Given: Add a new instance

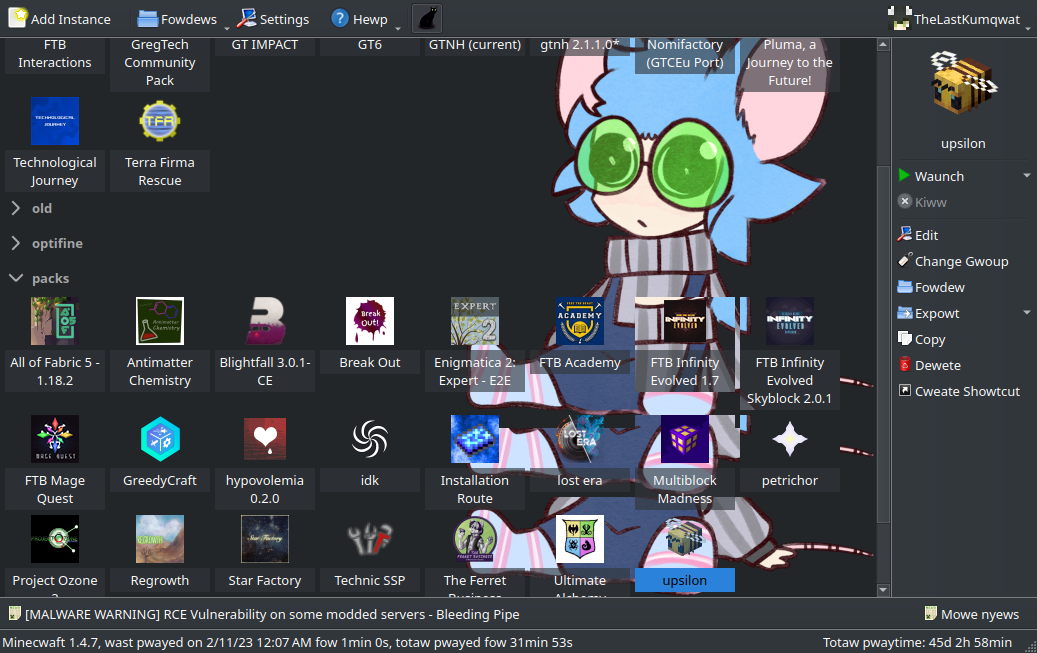Looking at the screenshot, I should click(x=60, y=17).
